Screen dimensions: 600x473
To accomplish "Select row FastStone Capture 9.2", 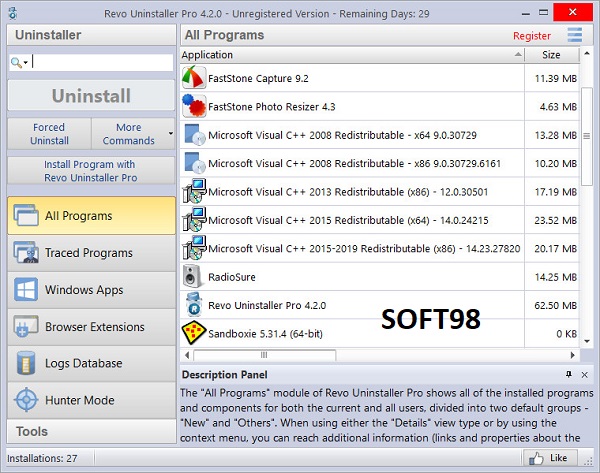I will click(x=380, y=78).
